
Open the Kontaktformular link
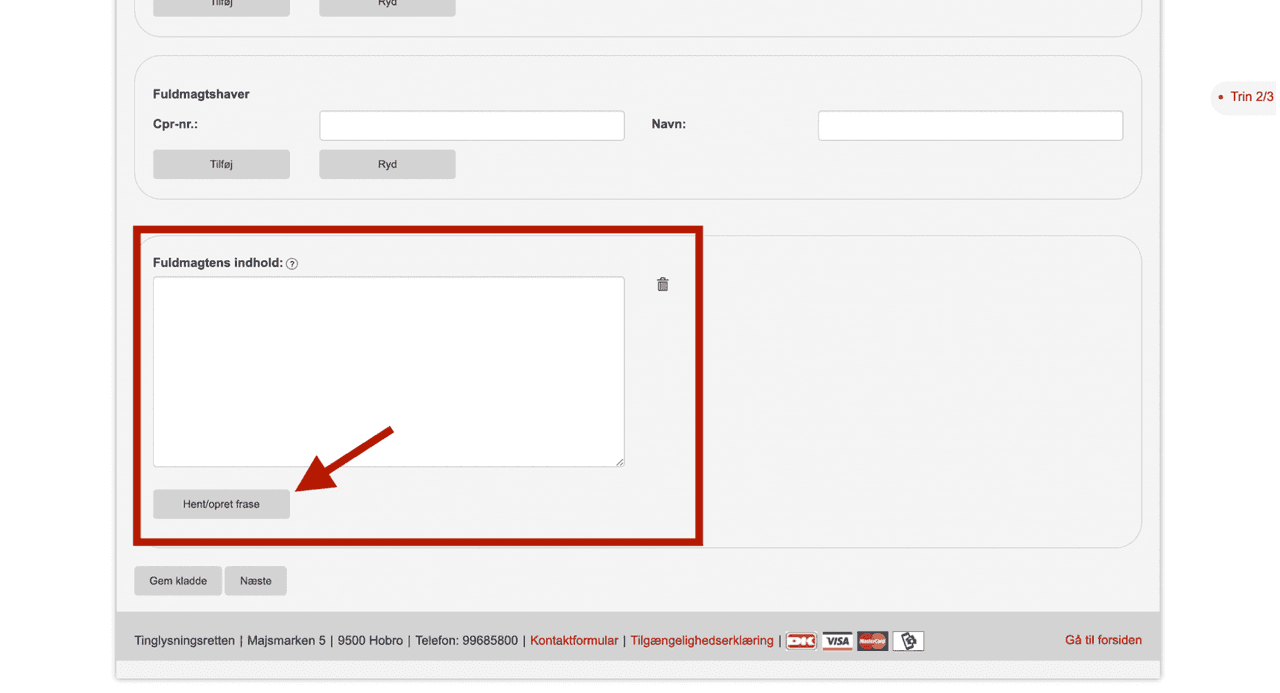[574, 641]
